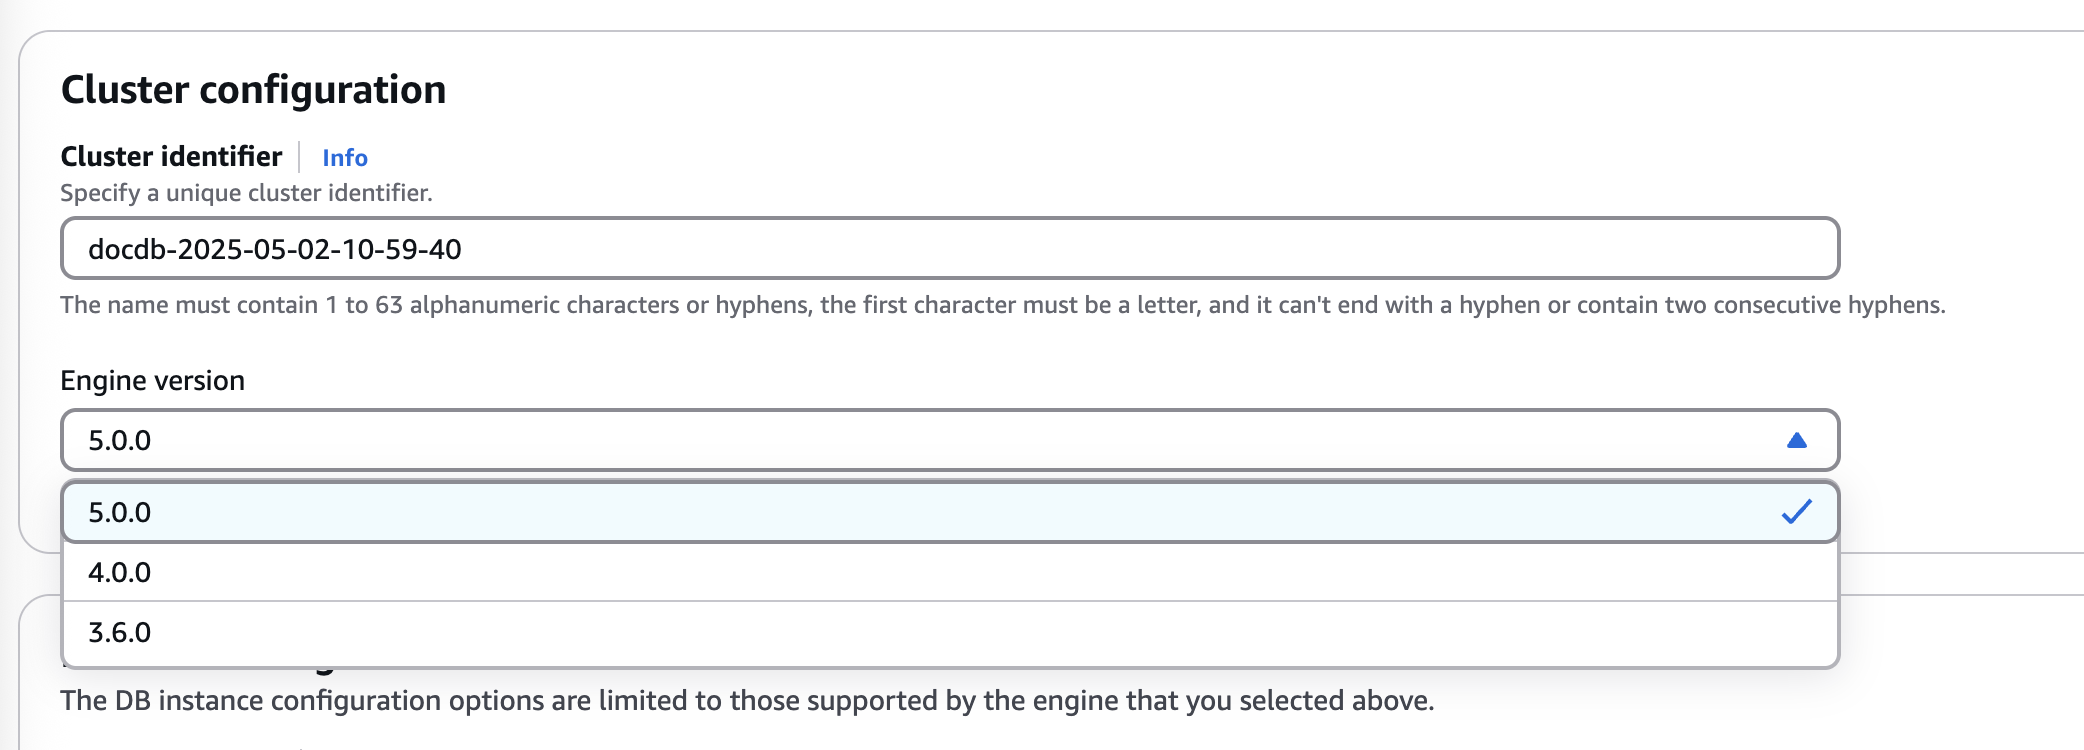
Task: Open the Info link beside Cluster identifier
Action: pyautogui.click(x=345, y=157)
